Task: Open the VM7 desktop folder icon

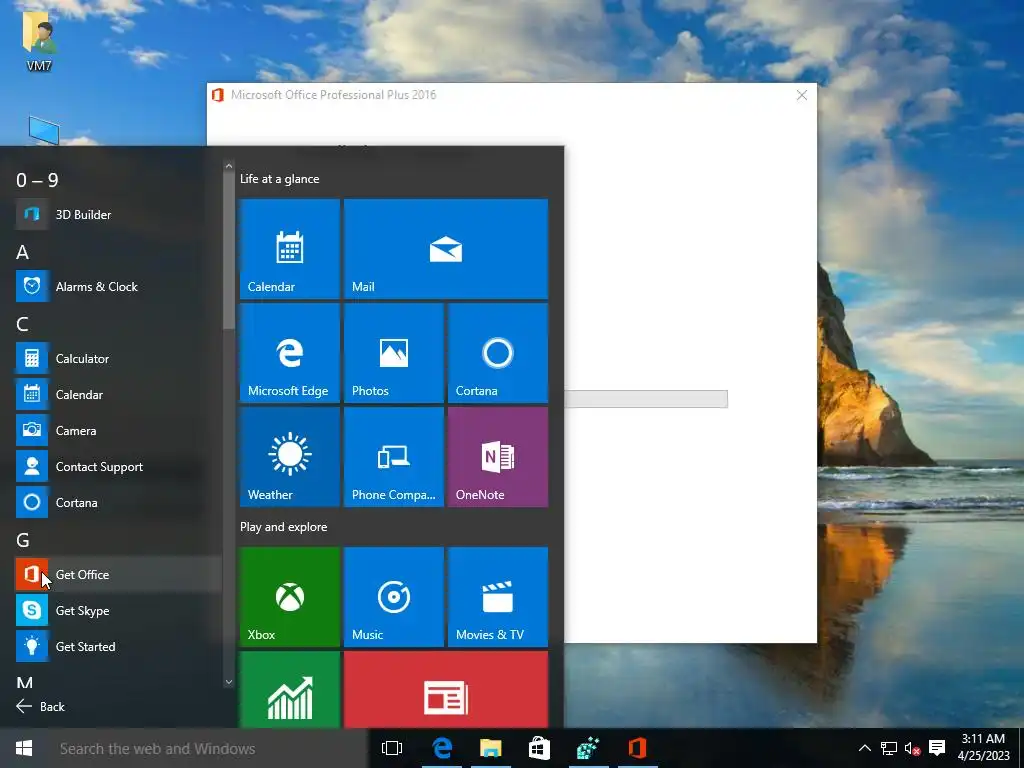Action: coord(39,40)
